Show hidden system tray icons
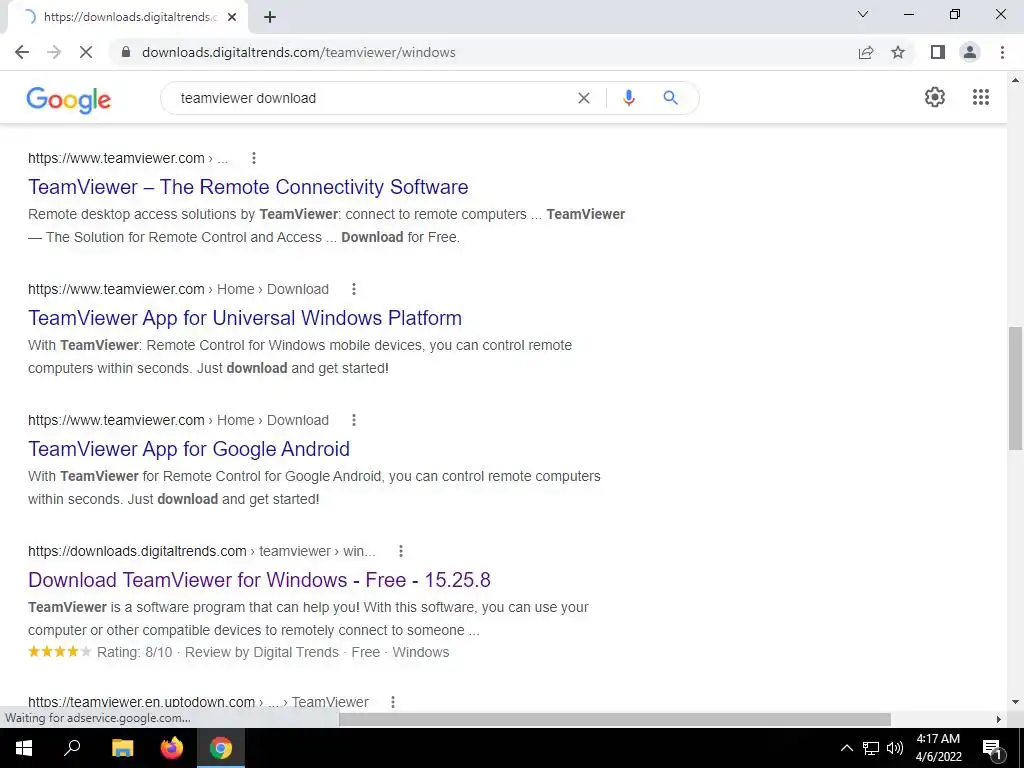 [x=846, y=748]
